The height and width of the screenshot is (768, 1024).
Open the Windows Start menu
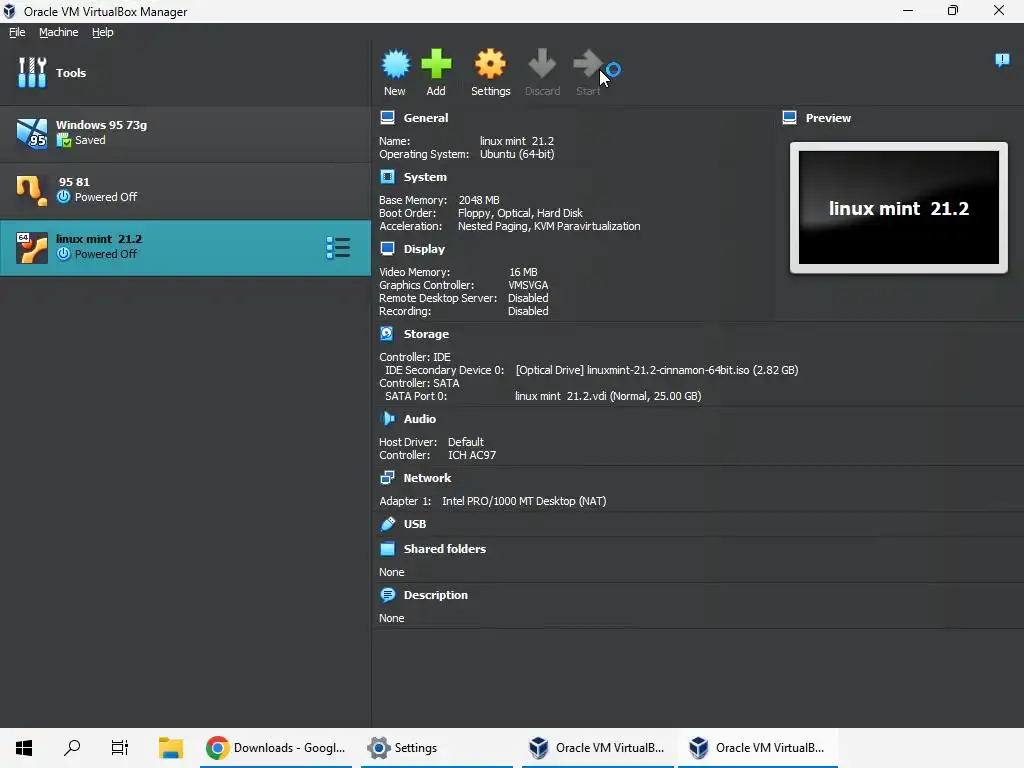(x=24, y=748)
